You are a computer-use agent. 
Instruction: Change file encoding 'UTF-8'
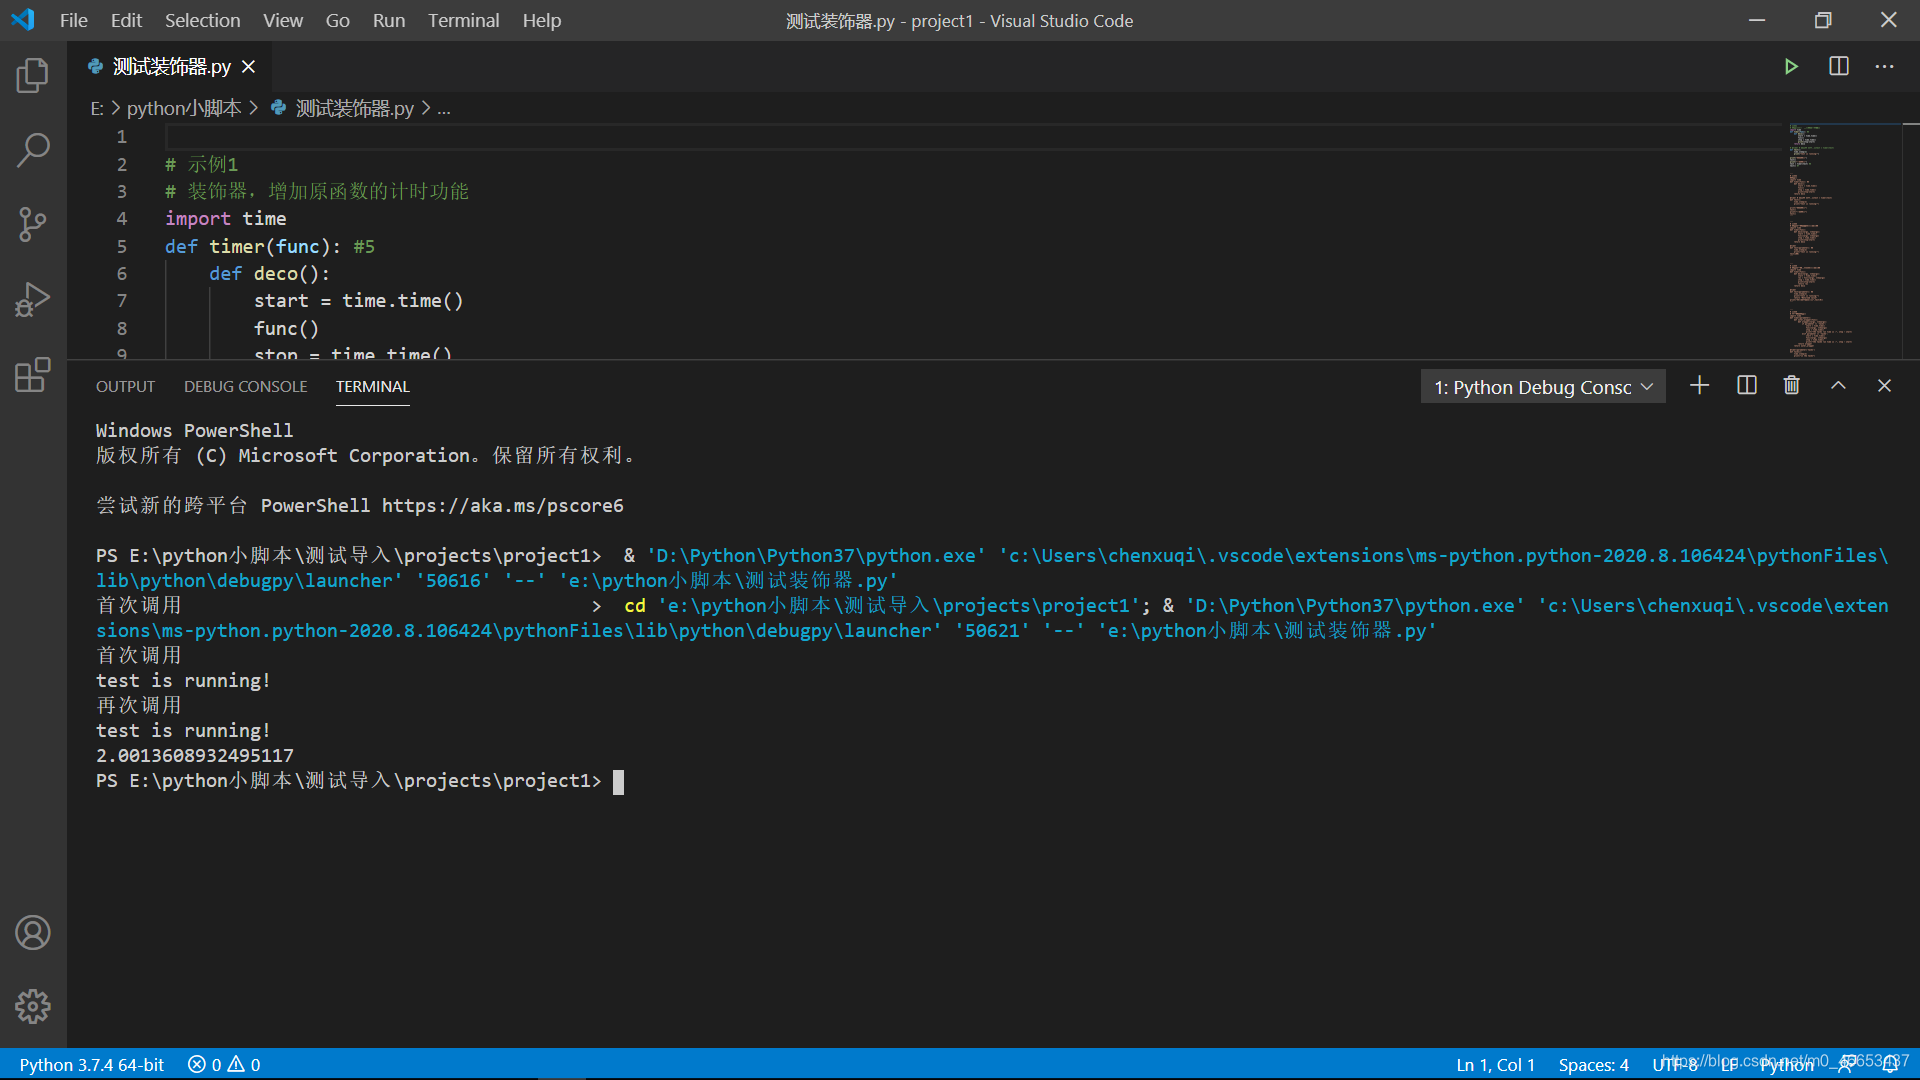point(1675,1065)
